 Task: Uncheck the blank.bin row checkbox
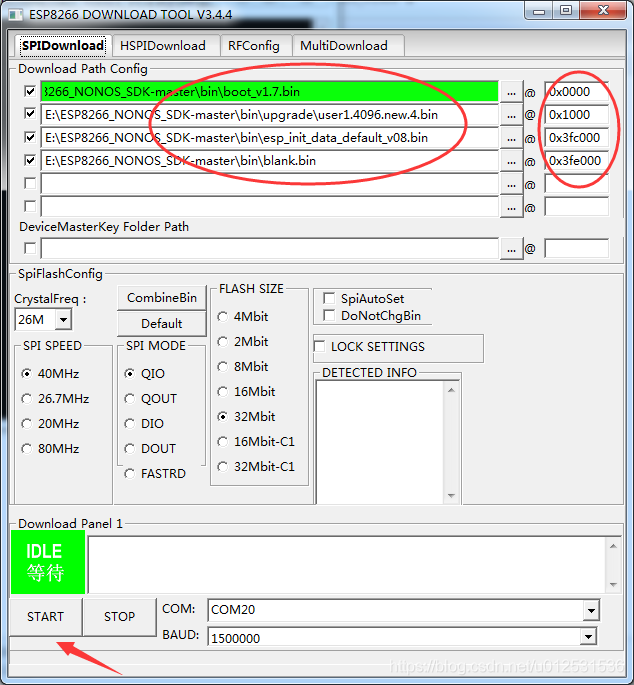(30, 160)
